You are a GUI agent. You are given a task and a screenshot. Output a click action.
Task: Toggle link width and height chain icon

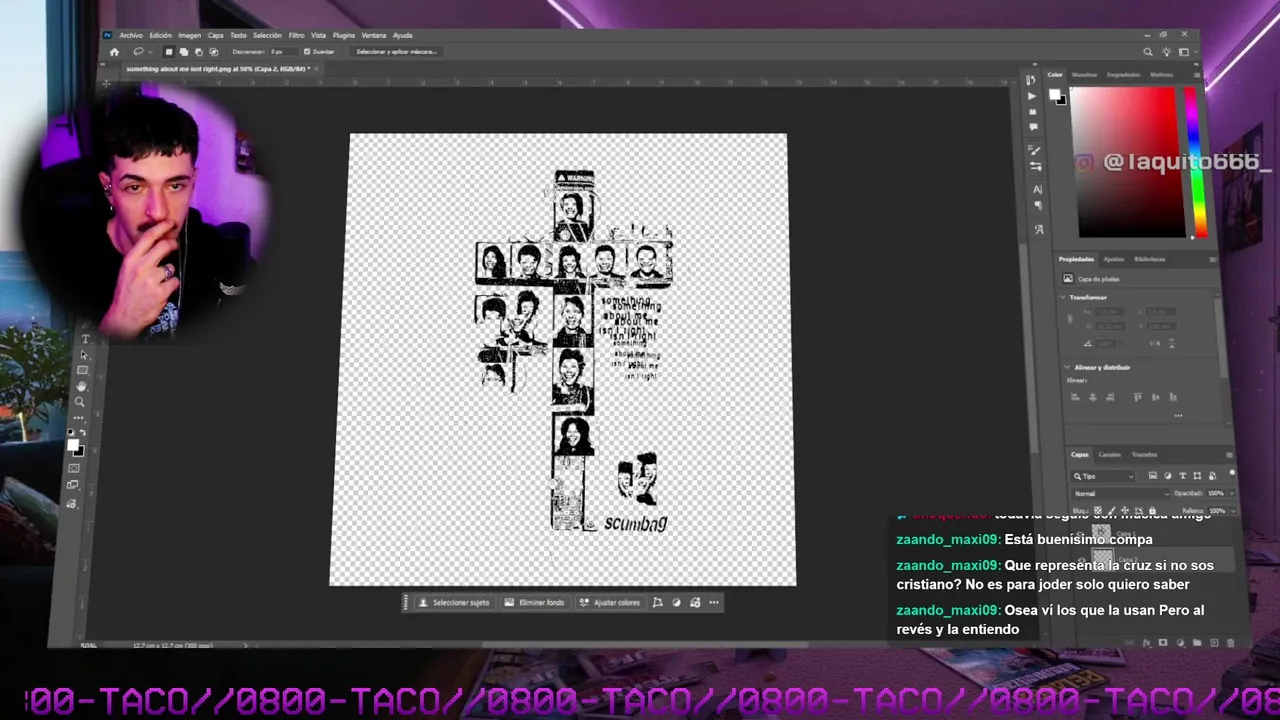point(1070,319)
